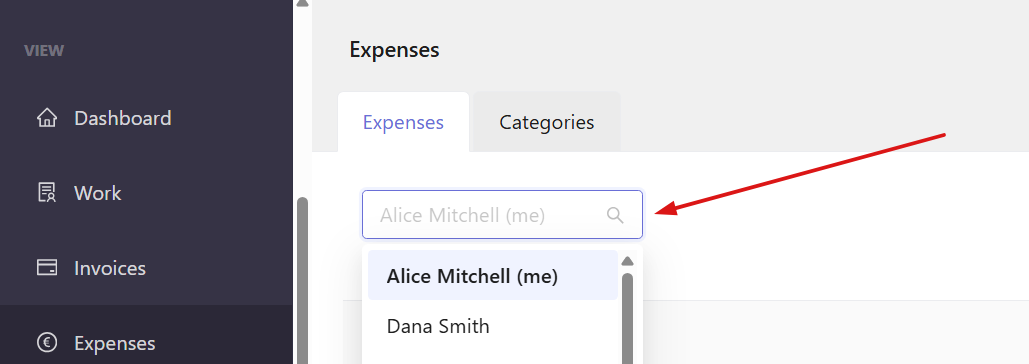This screenshot has width=1029, height=364.
Task: Click the magnifier icon in user search box
Action: tap(615, 215)
